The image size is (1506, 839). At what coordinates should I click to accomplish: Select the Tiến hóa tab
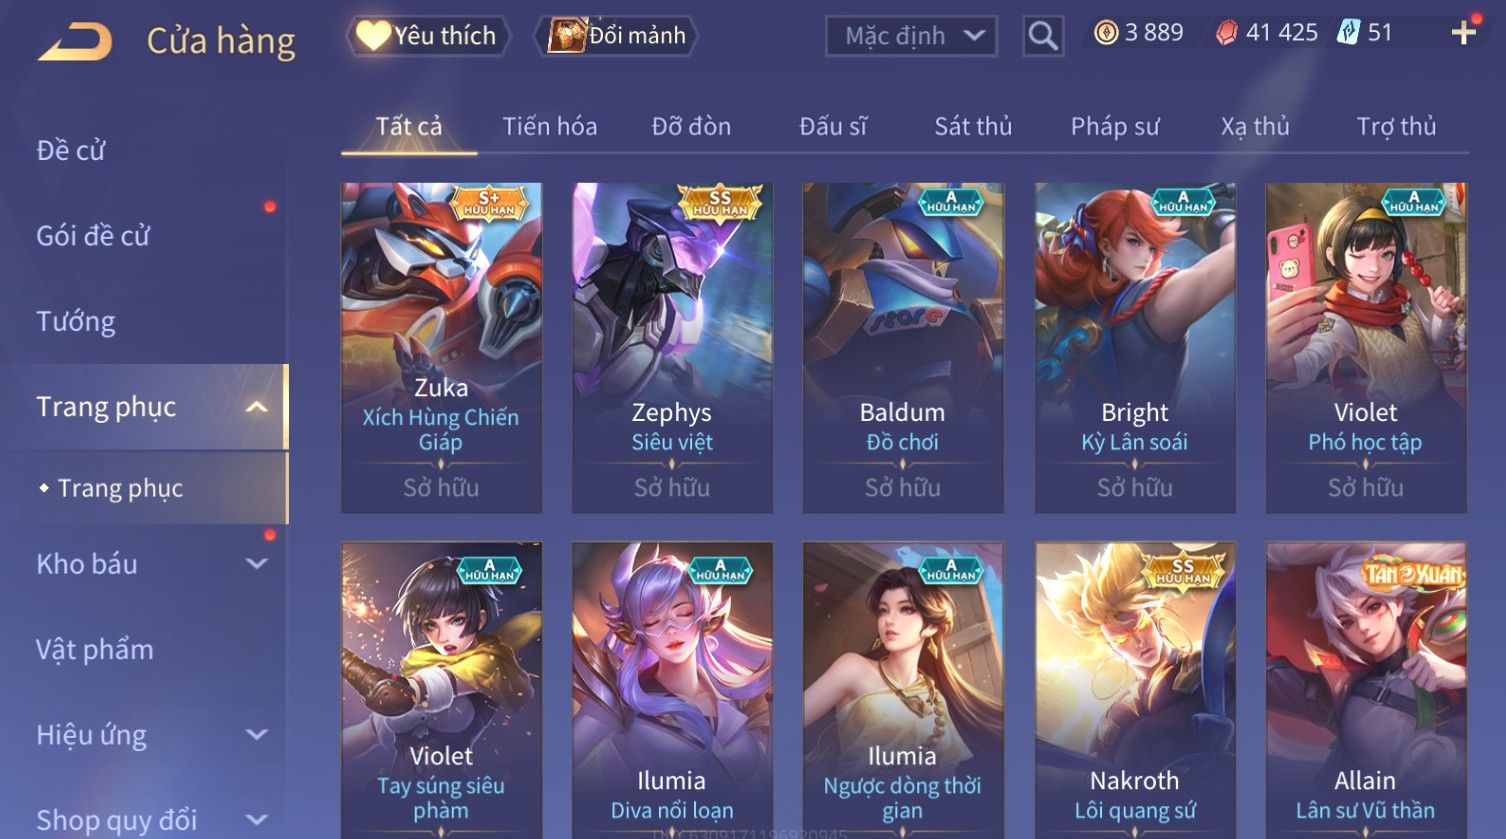549,126
